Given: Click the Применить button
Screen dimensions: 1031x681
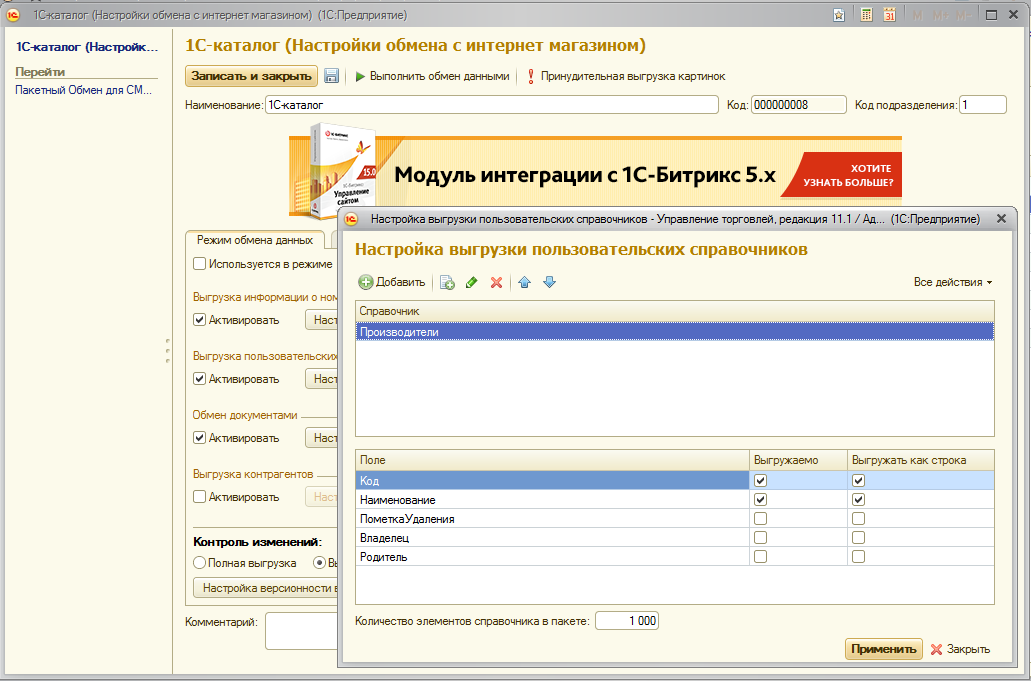Looking at the screenshot, I should (883, 649).
